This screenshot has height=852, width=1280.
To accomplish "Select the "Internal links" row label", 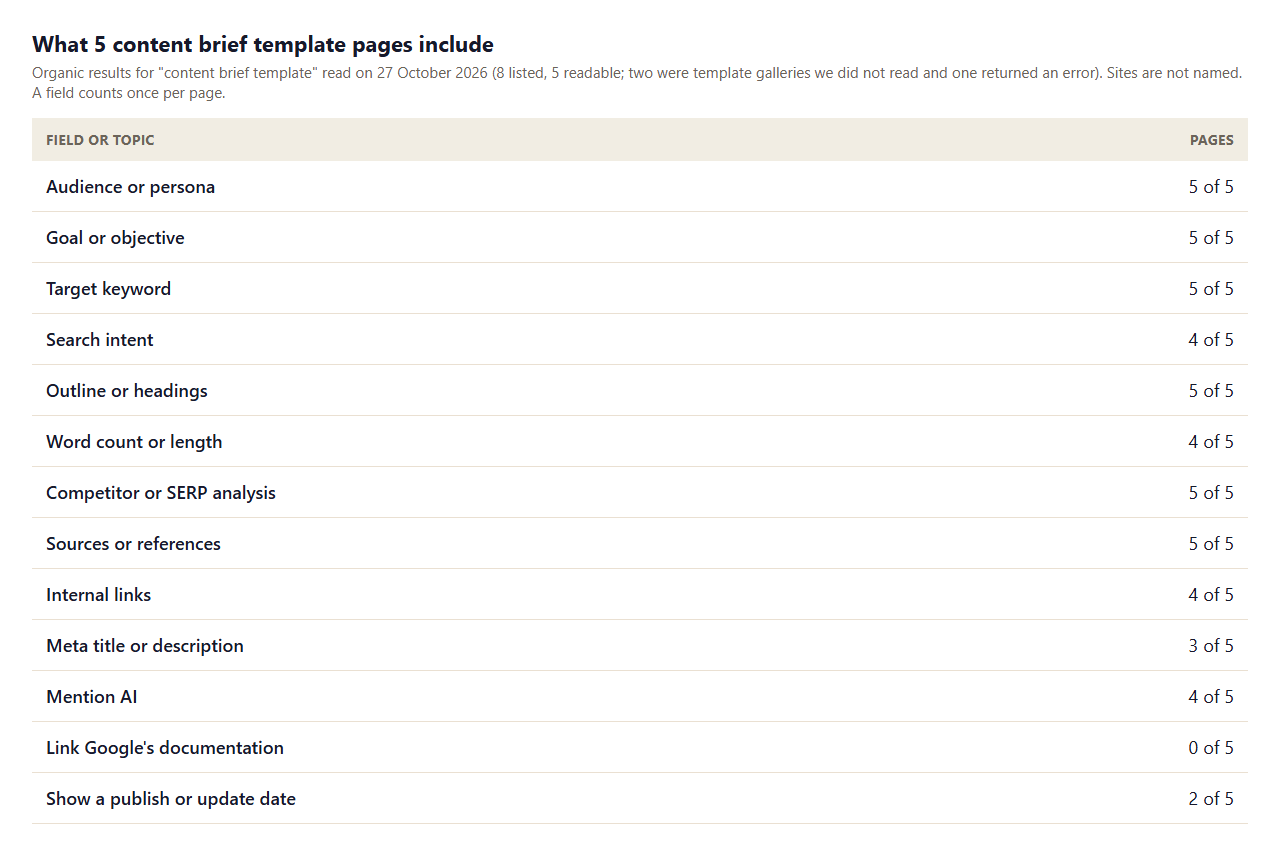I will click(98, 595).
